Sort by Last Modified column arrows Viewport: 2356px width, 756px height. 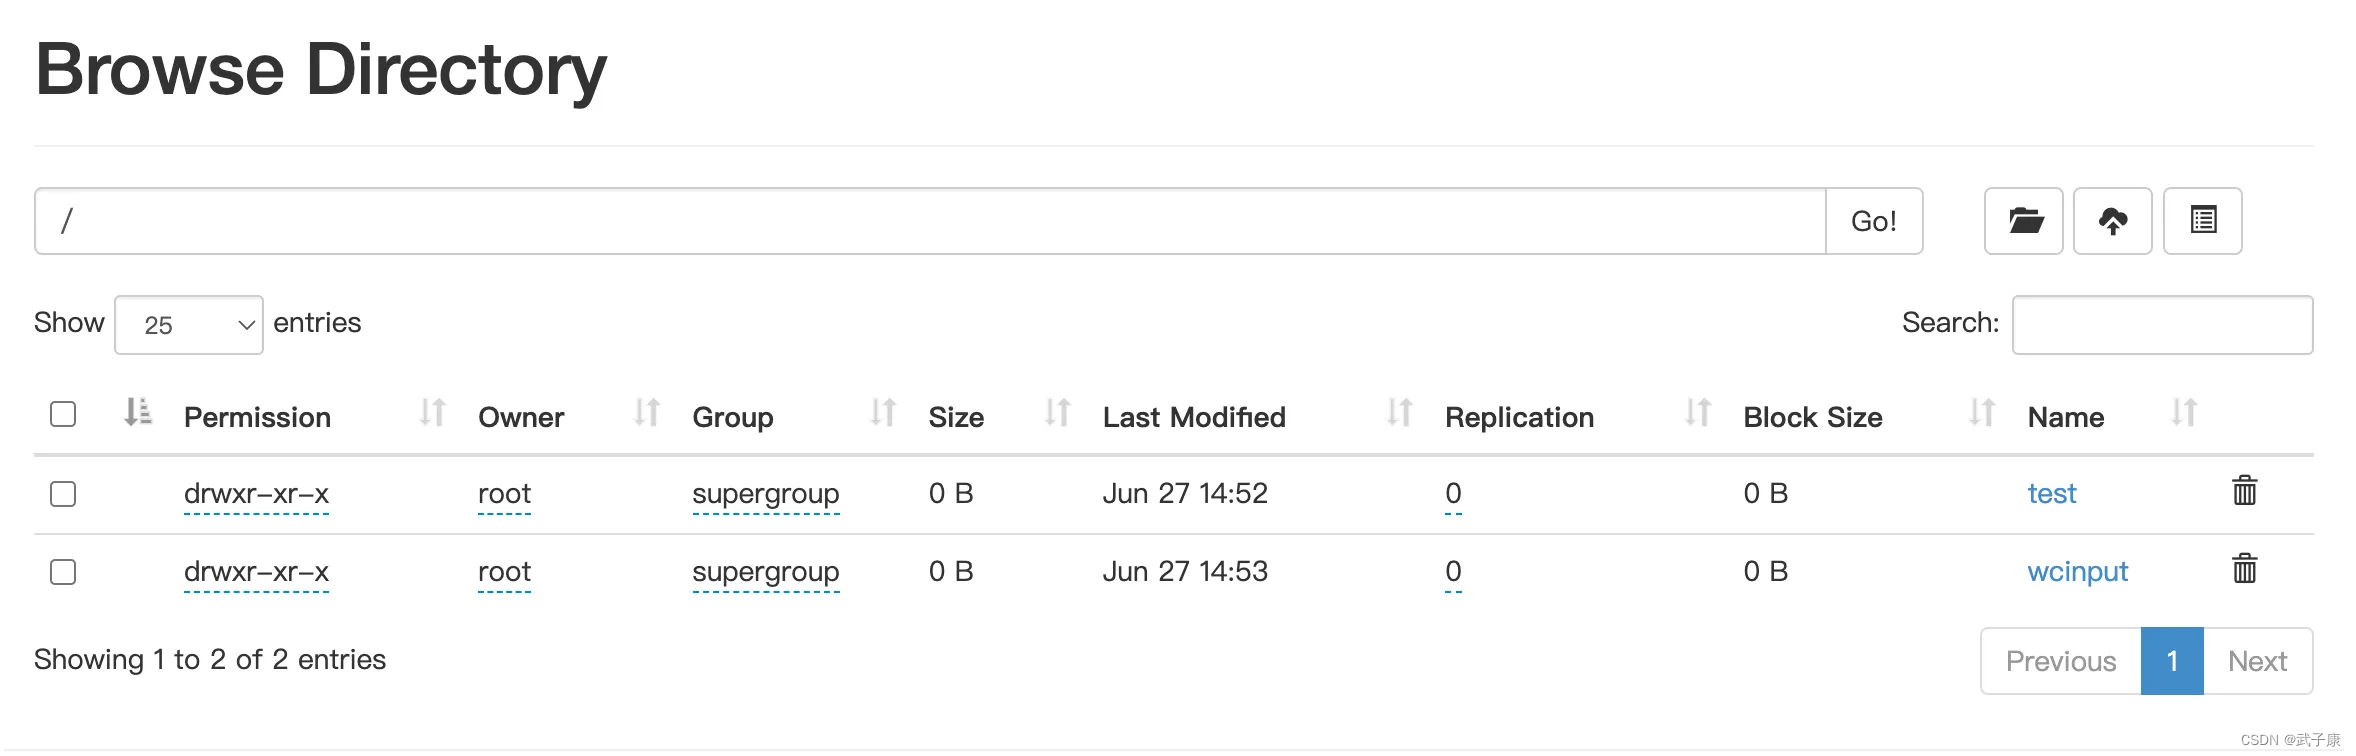[x=1399, y=413]
